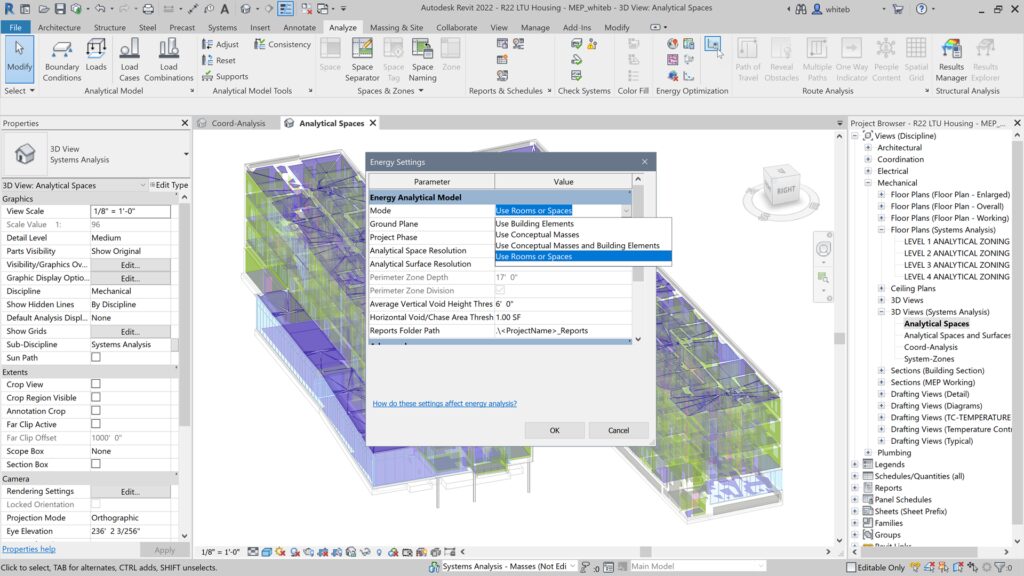Screen dimensions: 1024x576
Task: Toggle the Crop View checkbox
Action: click(x=96, y=384)
